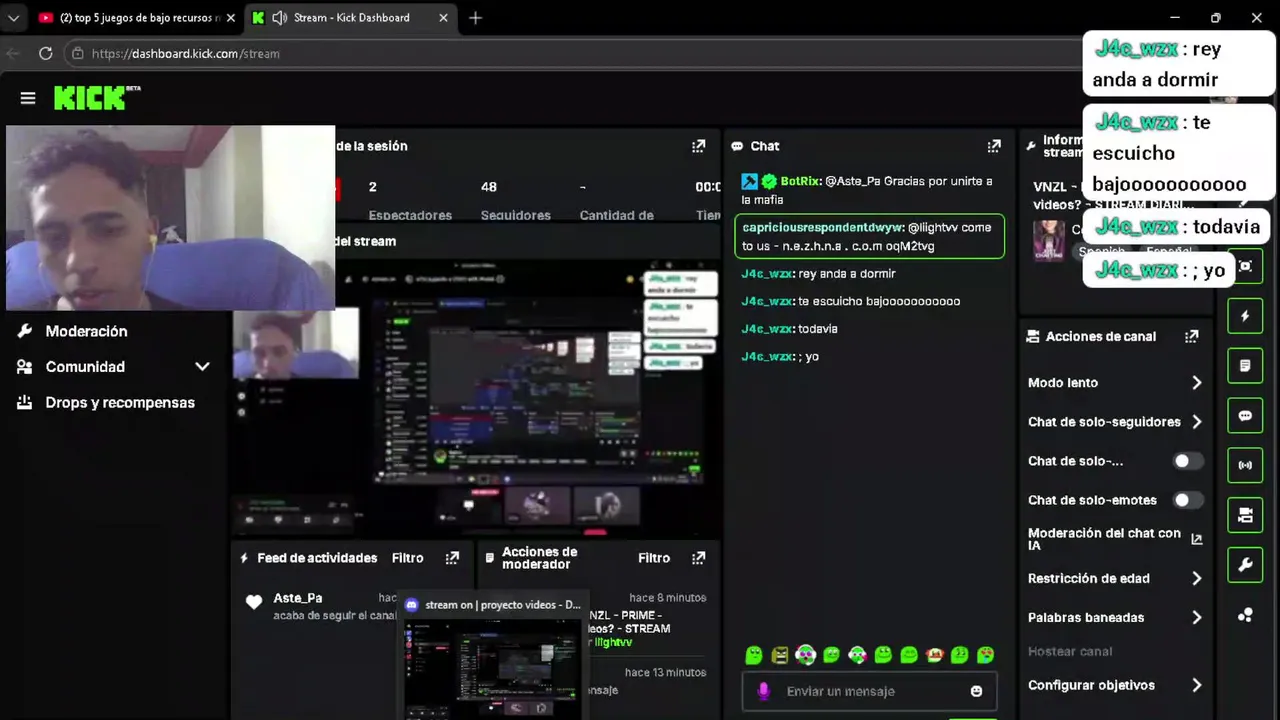Viewport: 1280px width, 720px height.
Task: Click the lightning bolt icon in right toolbar
Action: coord(1245,316)
